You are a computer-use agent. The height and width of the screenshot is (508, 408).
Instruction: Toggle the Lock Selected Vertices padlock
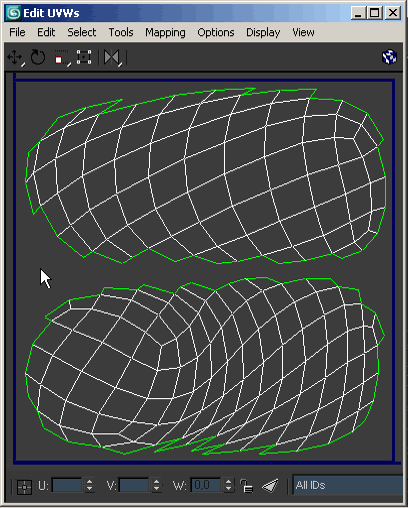tap(246, 486)
